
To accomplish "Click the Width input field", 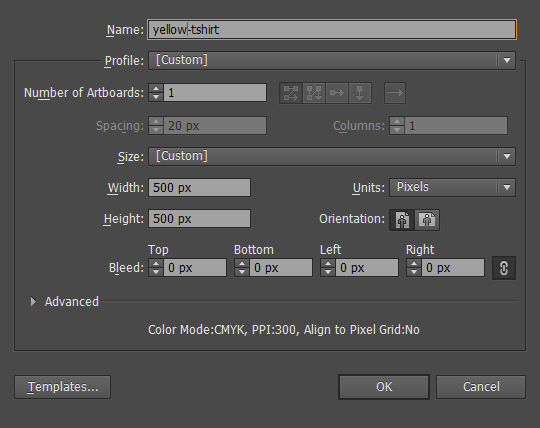I will [199, 188].
